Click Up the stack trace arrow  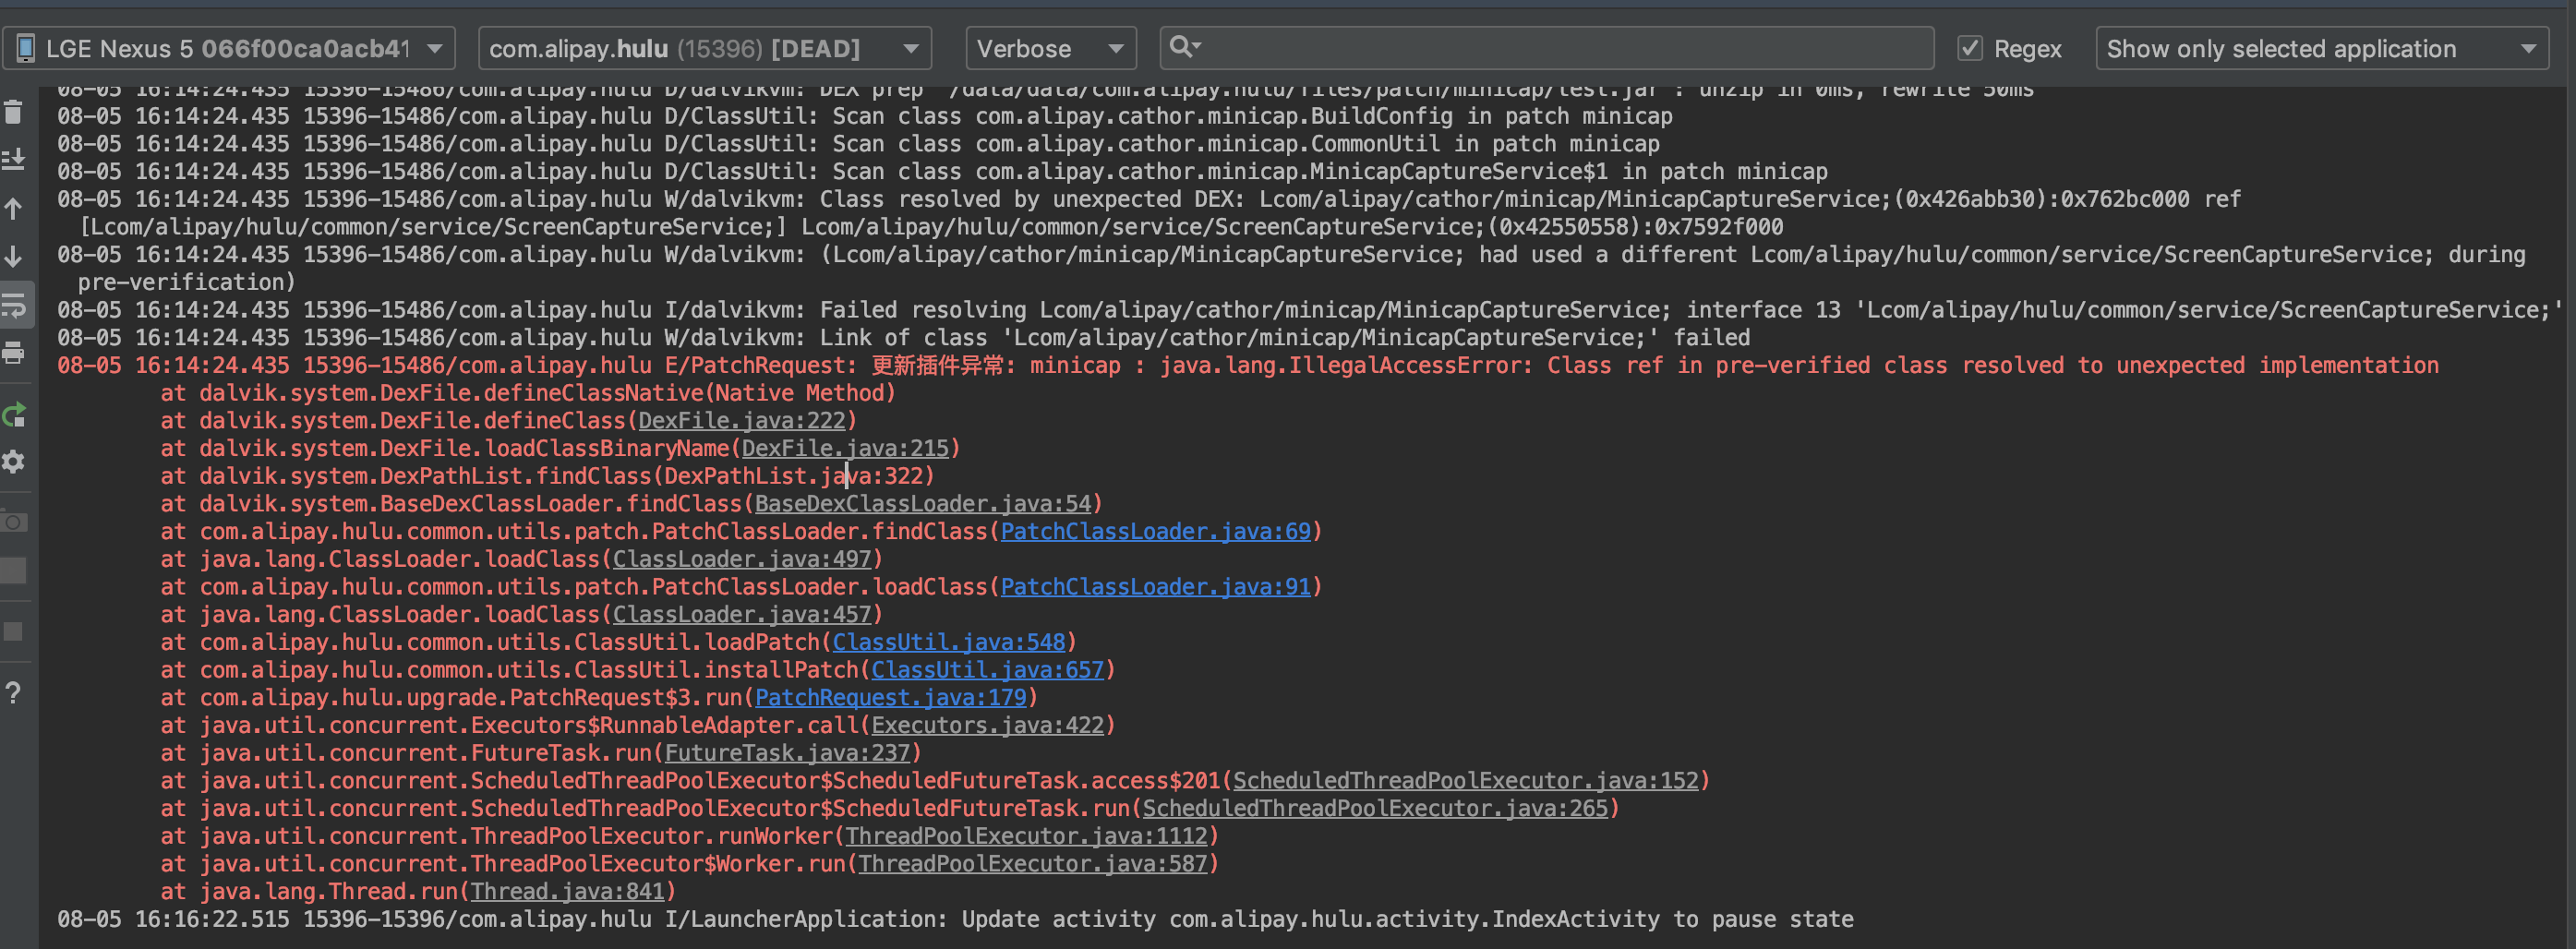click(x=13, y=209)
